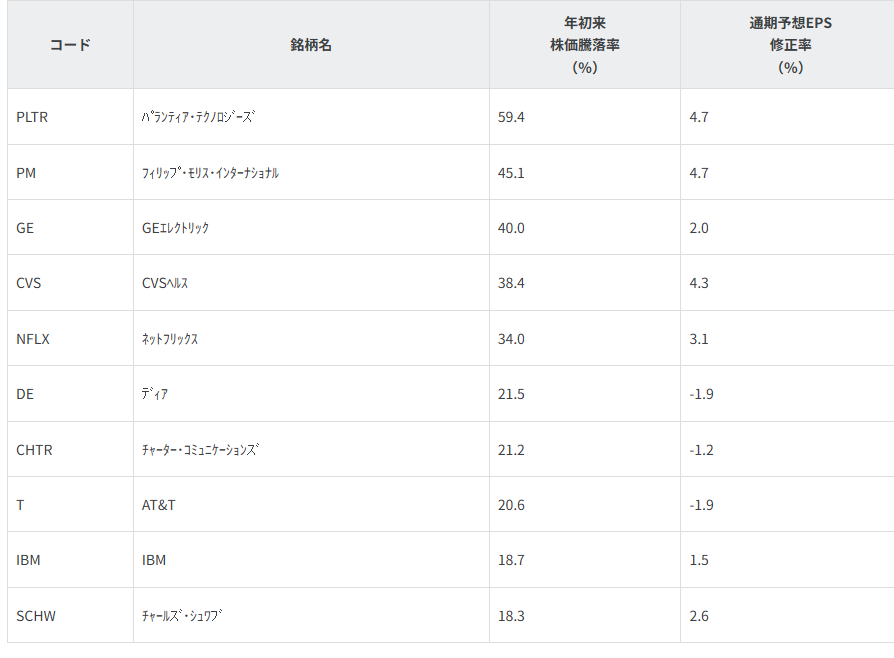Click the CVS ticker code
894x658 pixels.
[29, 283]
